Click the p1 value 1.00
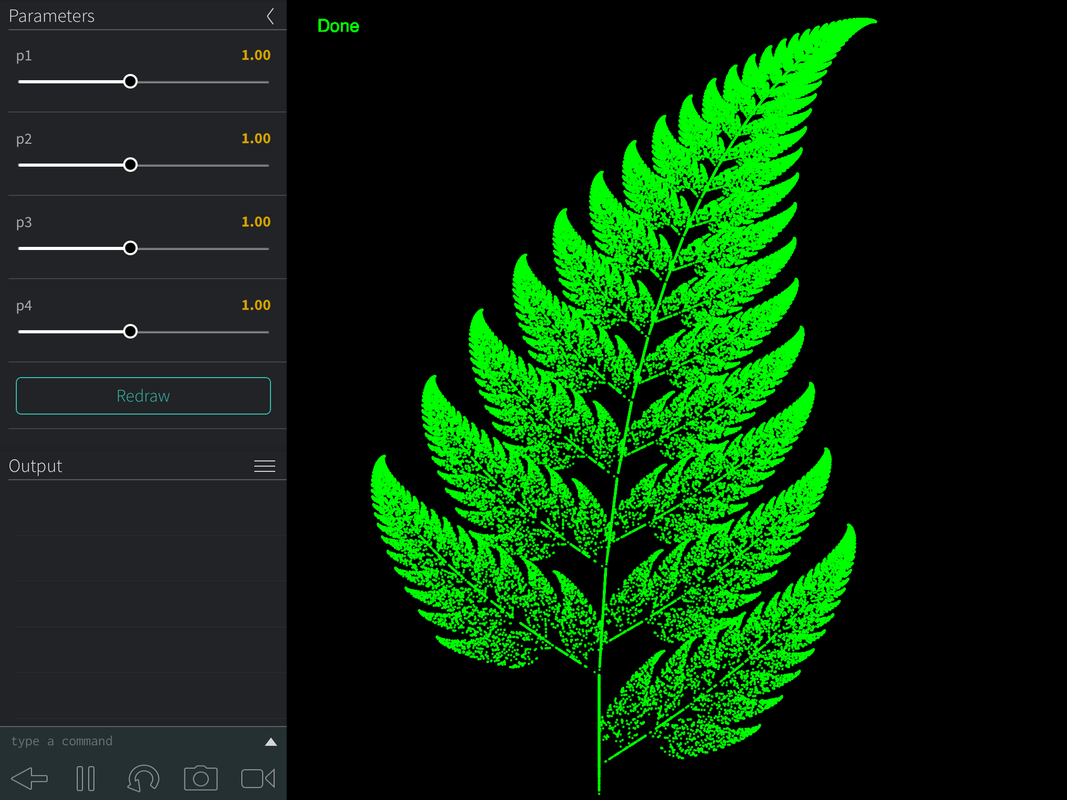Viewport: 1067px width, 800px height. (256, 55)
